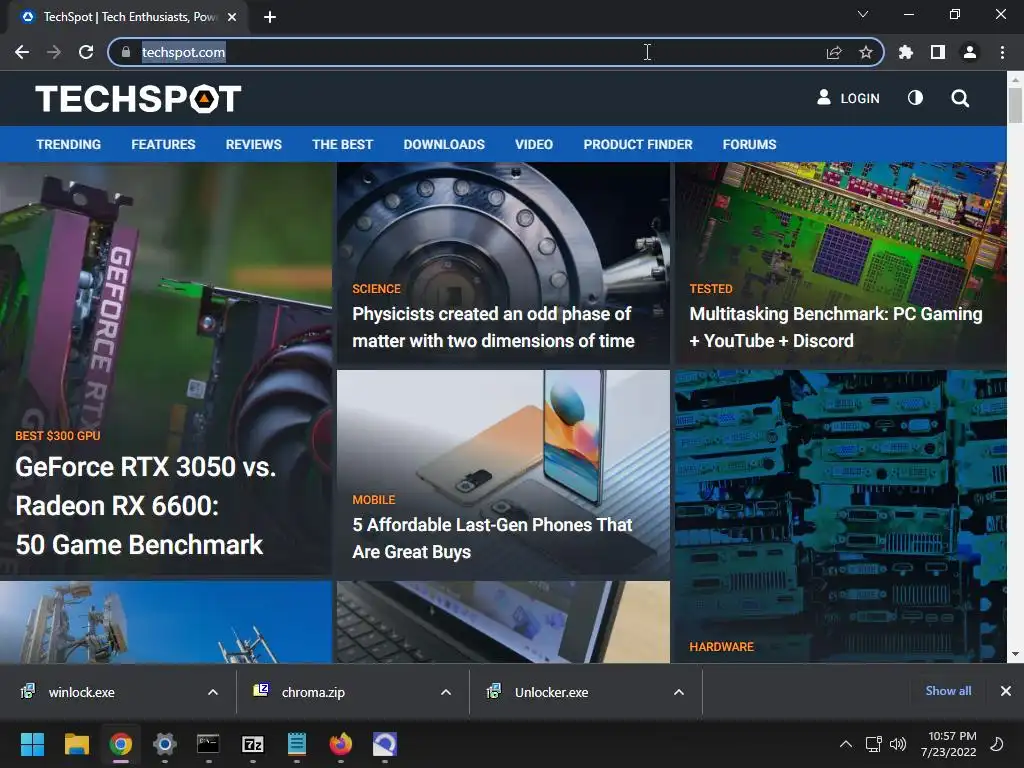Open the VIDEO section
The image size is (1024, 768).
coord(534,144)
